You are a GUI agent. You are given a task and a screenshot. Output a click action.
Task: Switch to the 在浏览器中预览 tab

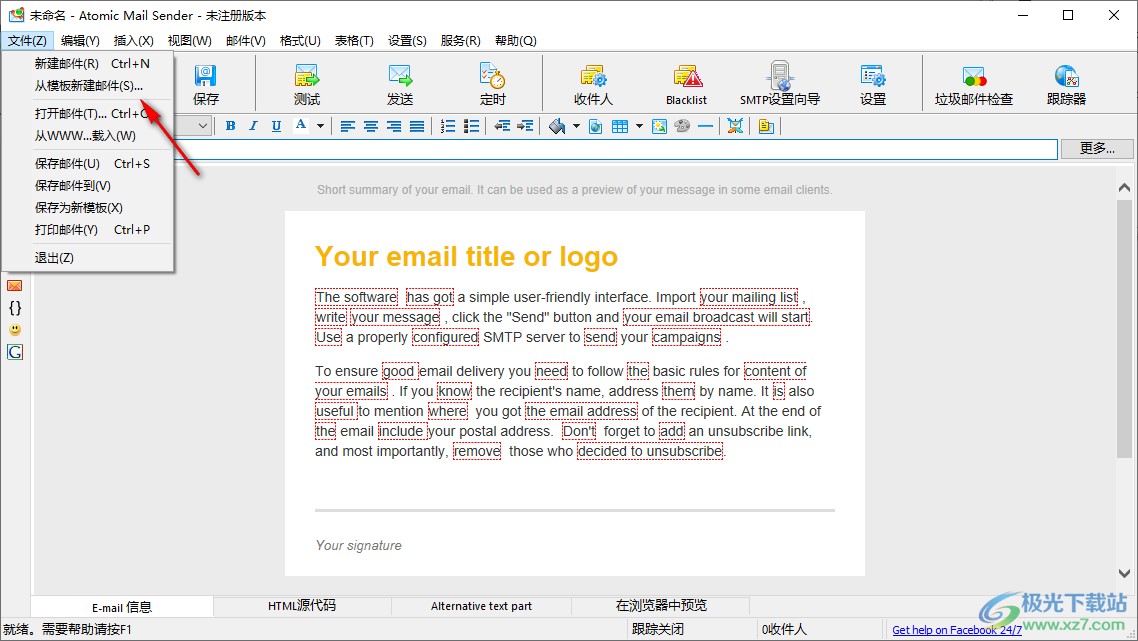(x=661, y=606)
